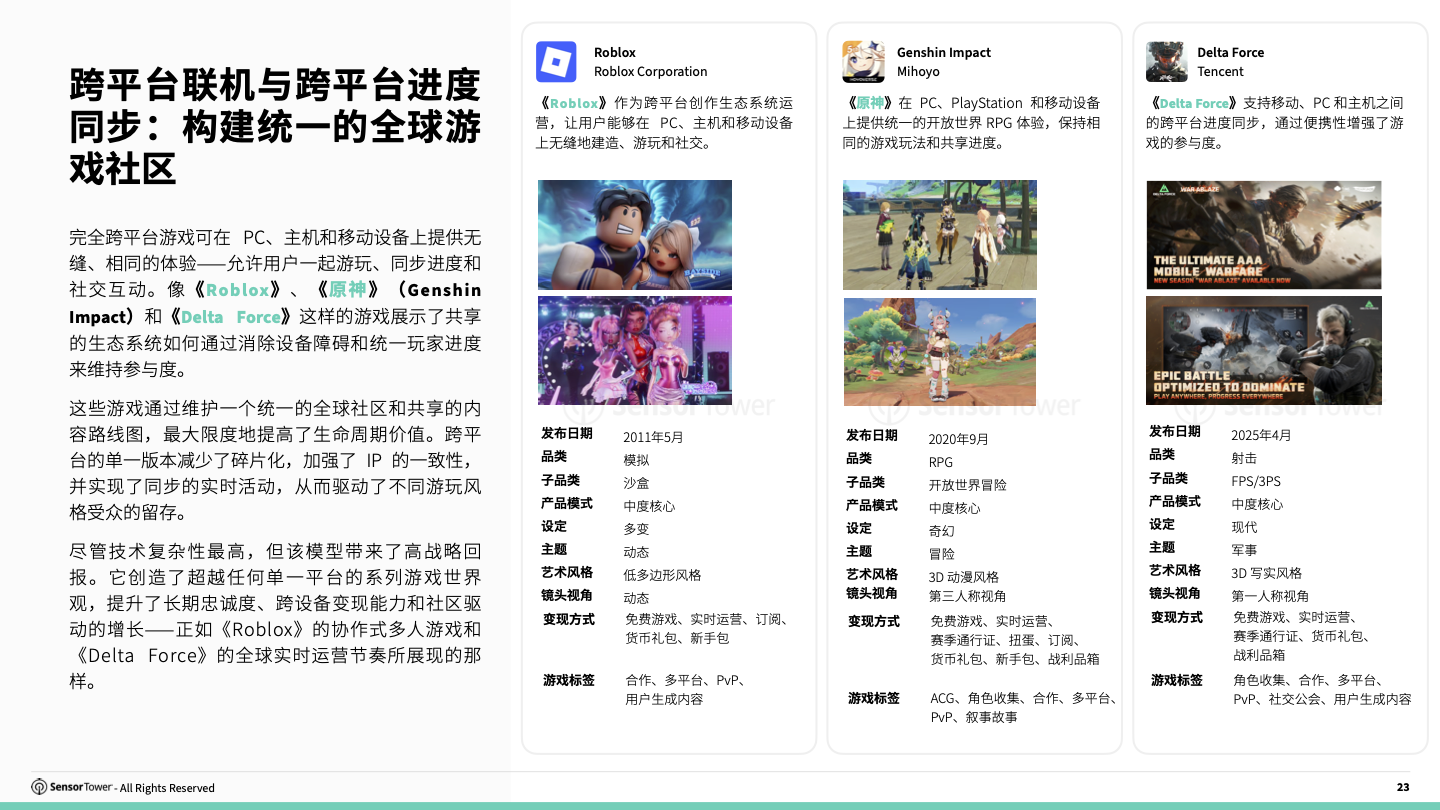Open the Epic Battle Optimized banner
Image resolution: width=1440 pixels, height=810 pixels.
pyautogui.click(x=1264, y=350)
